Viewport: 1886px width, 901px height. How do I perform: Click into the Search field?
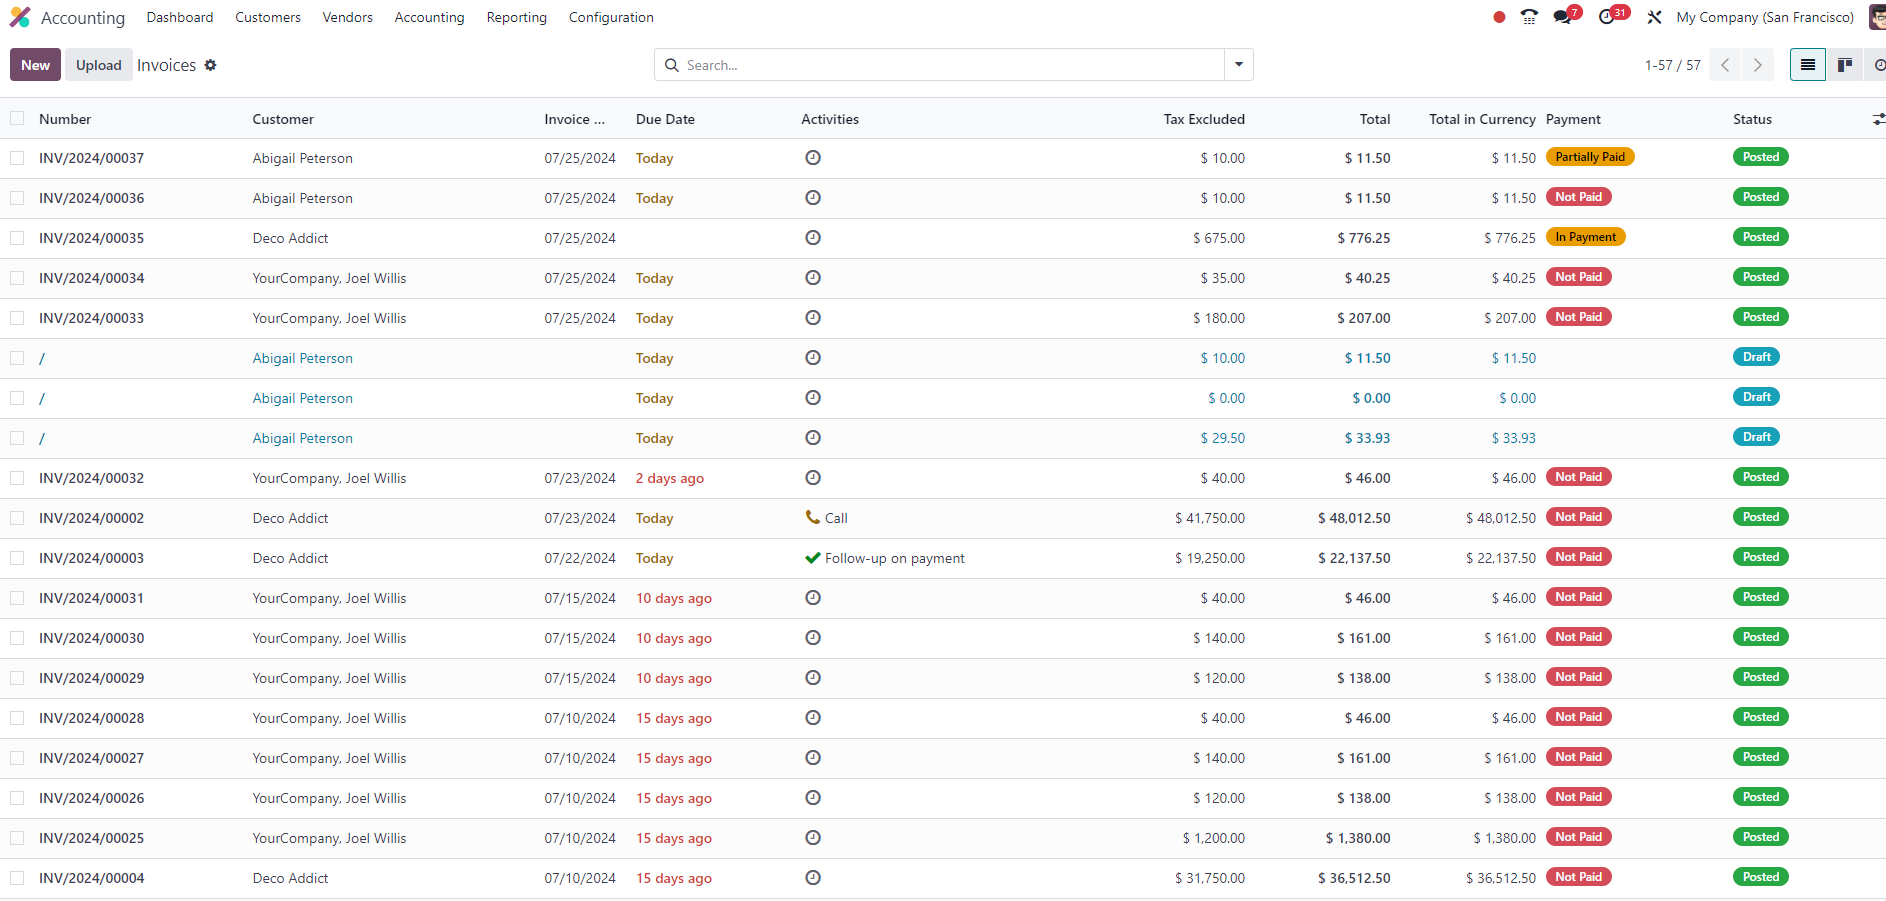tap(950, 65)
